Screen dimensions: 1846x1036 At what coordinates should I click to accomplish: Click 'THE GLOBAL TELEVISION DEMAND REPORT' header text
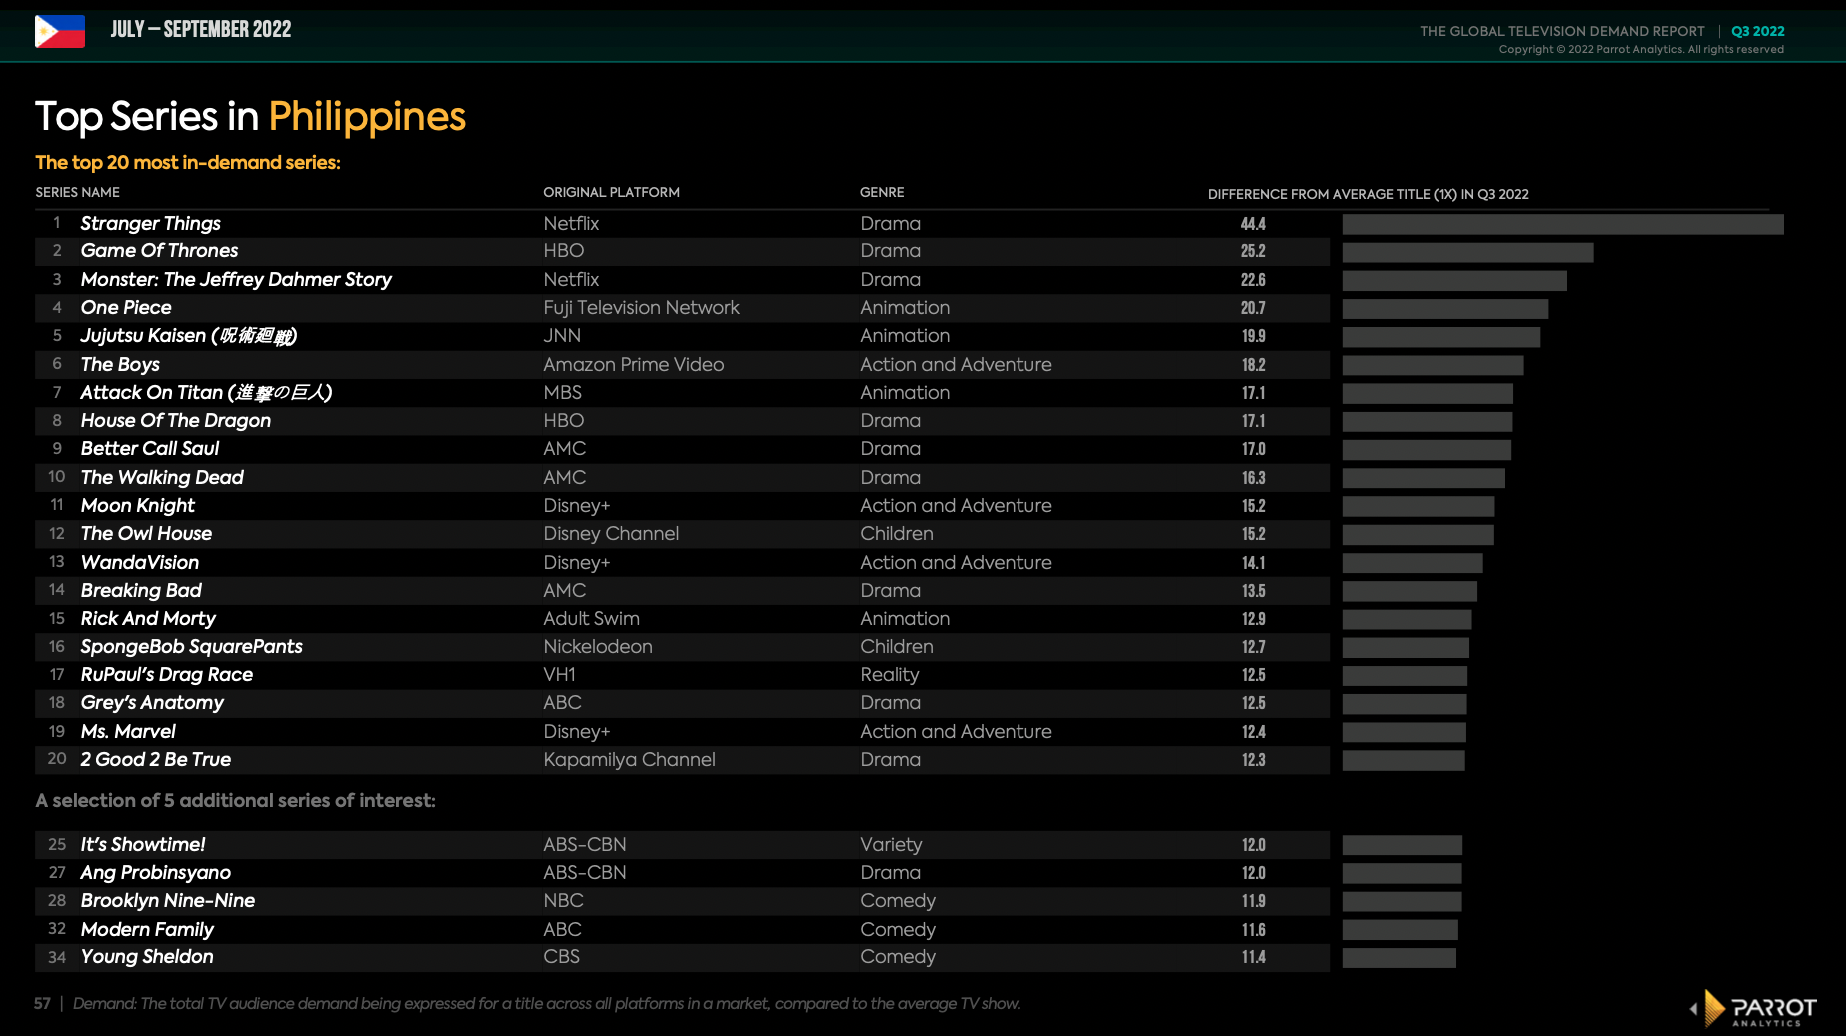(x=1562, y=31)
